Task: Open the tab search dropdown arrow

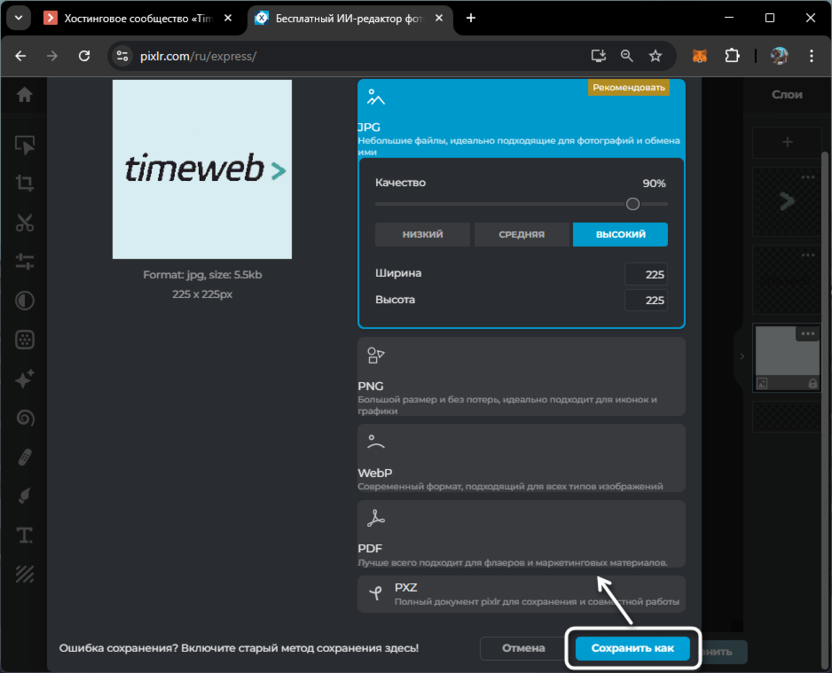Action: (x=19, y=18)
